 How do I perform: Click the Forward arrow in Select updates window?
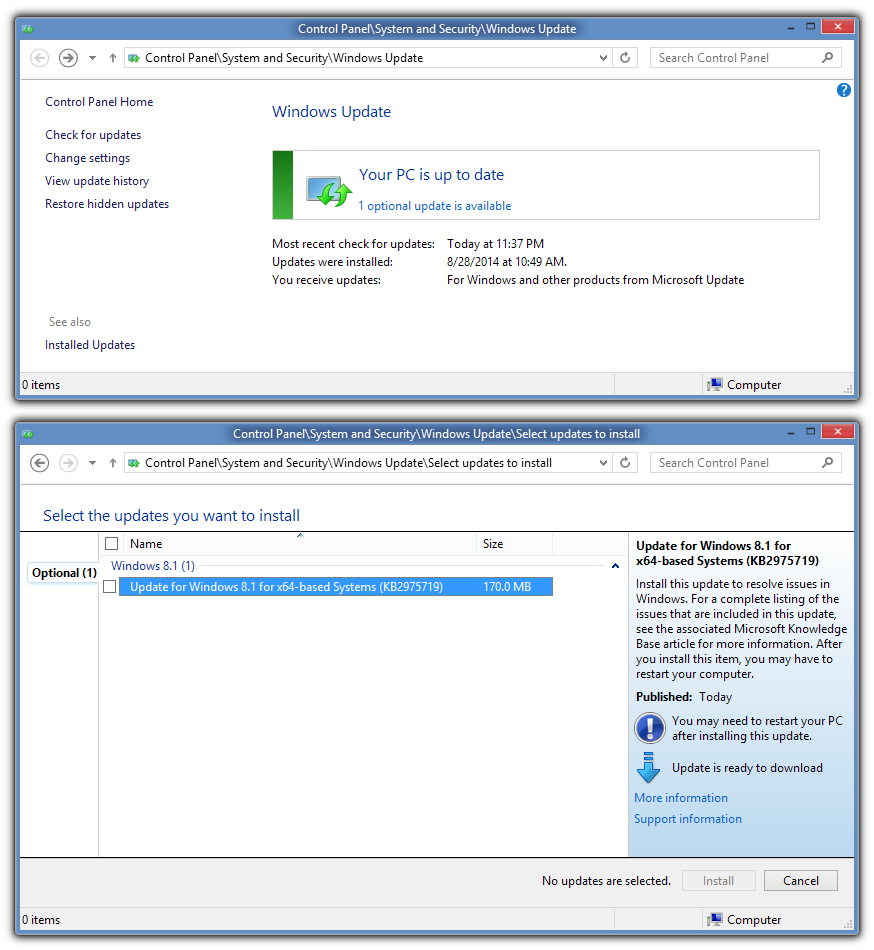[68, 463]
